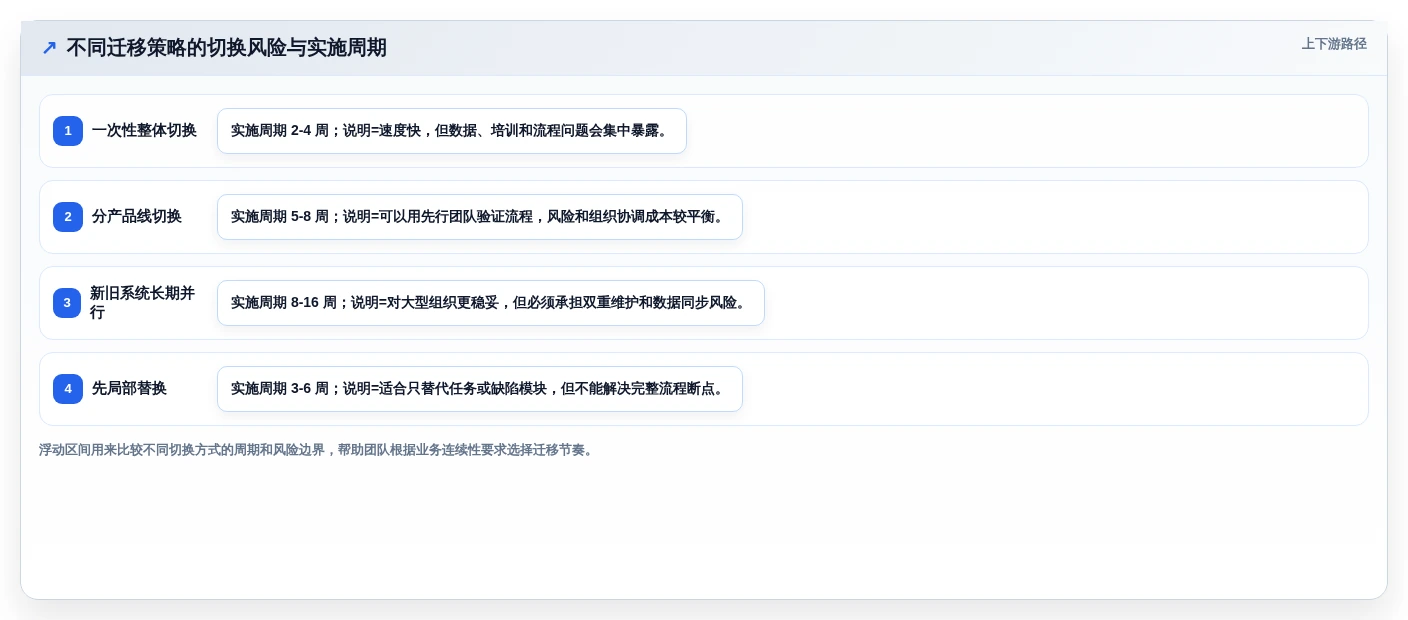This screenshot has height=620, width=1408.
Task: Click the footnote starting with 浮动区间用来比较
Action: [x=318, y=450]
